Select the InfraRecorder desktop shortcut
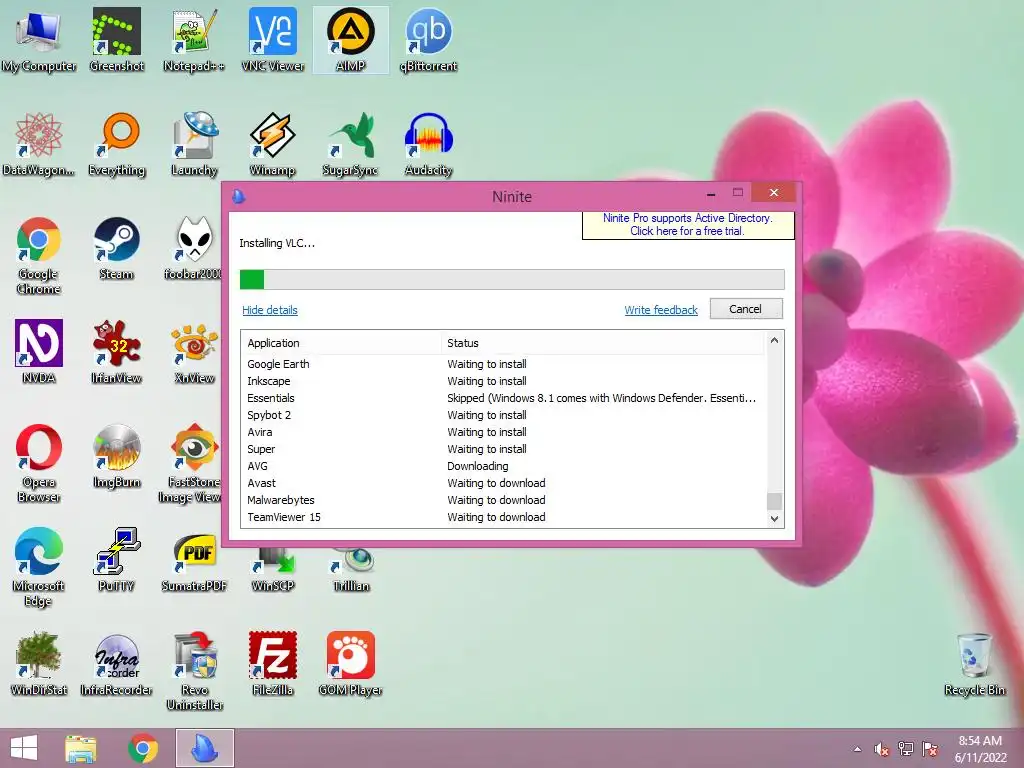The image size is (1024, 768). (116, 664)
